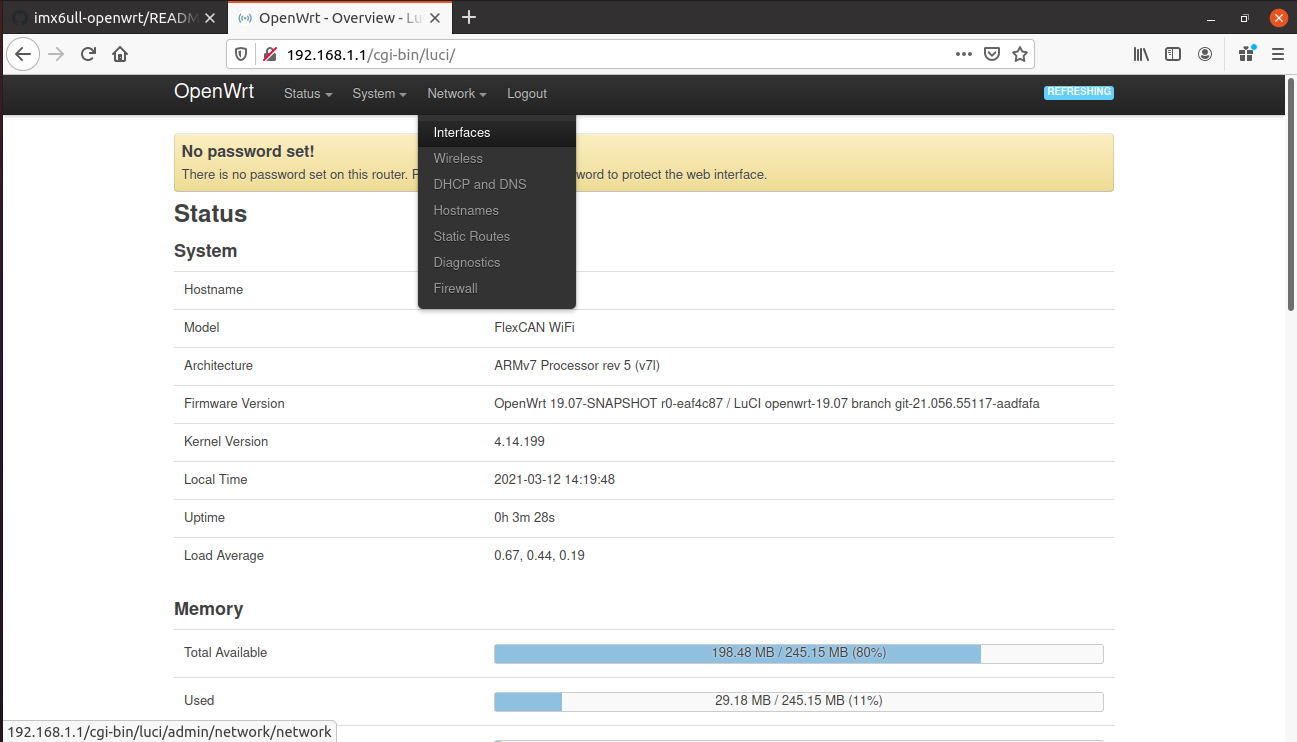Image resolution: width=1297 pixels, height=742 pixels.
Task: Click the FlexCAN WiFi model value
Action: 534,327
